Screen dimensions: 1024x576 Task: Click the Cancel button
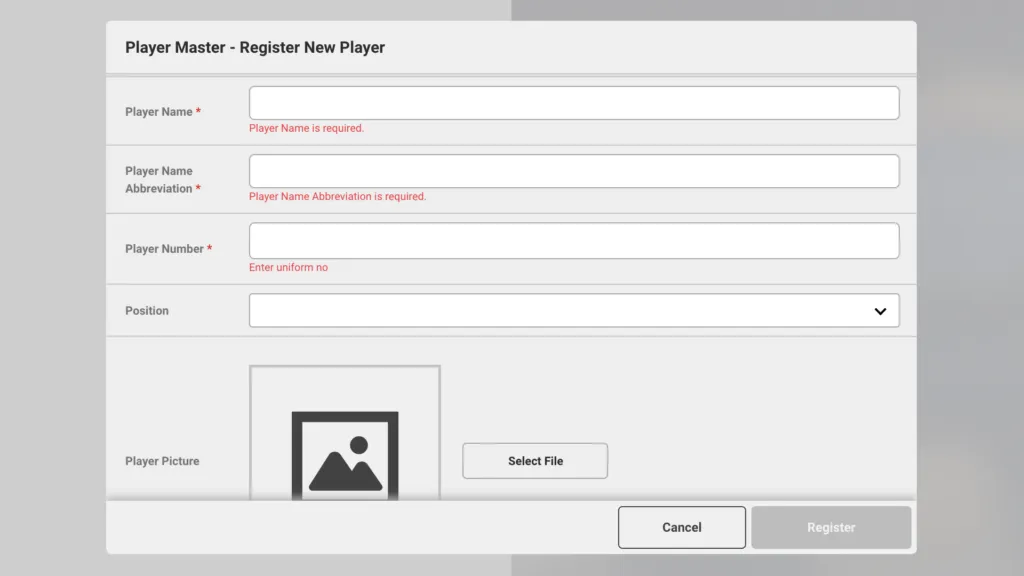pyautogui.click(x=681, y=527)
